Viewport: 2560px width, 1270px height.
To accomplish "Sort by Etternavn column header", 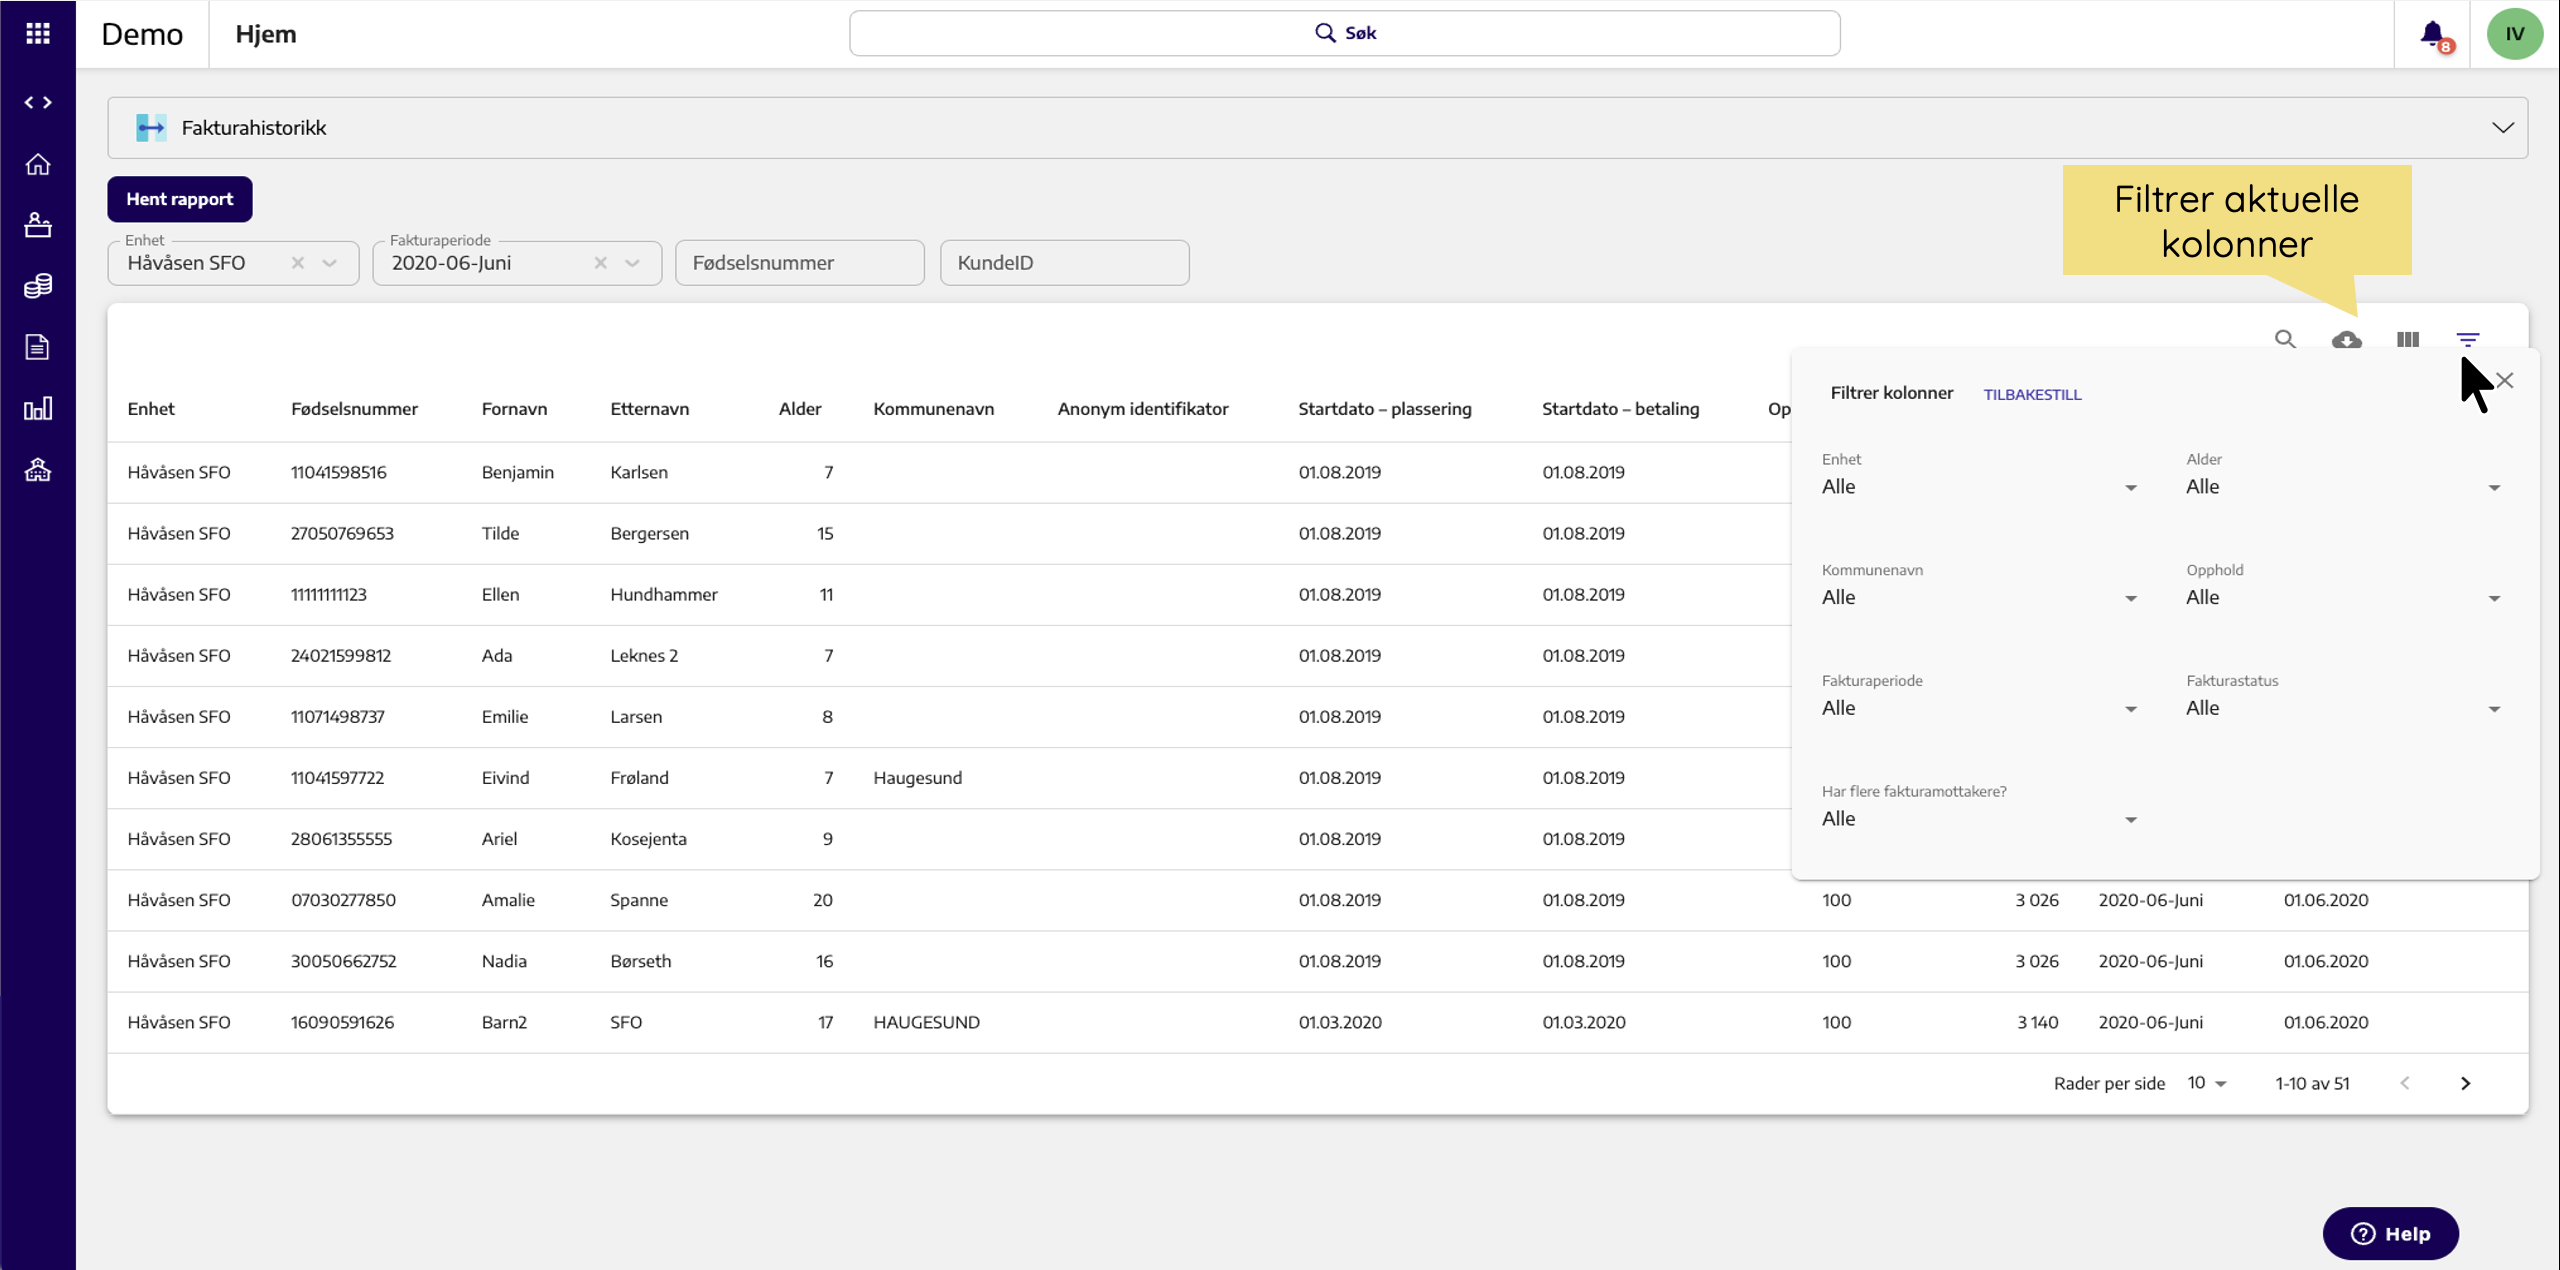I will tap(650, 409).
